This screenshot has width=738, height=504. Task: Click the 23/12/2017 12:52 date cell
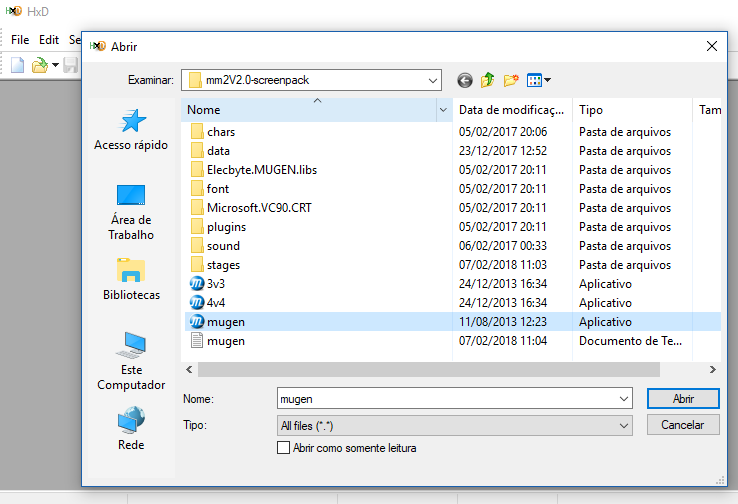503,151
